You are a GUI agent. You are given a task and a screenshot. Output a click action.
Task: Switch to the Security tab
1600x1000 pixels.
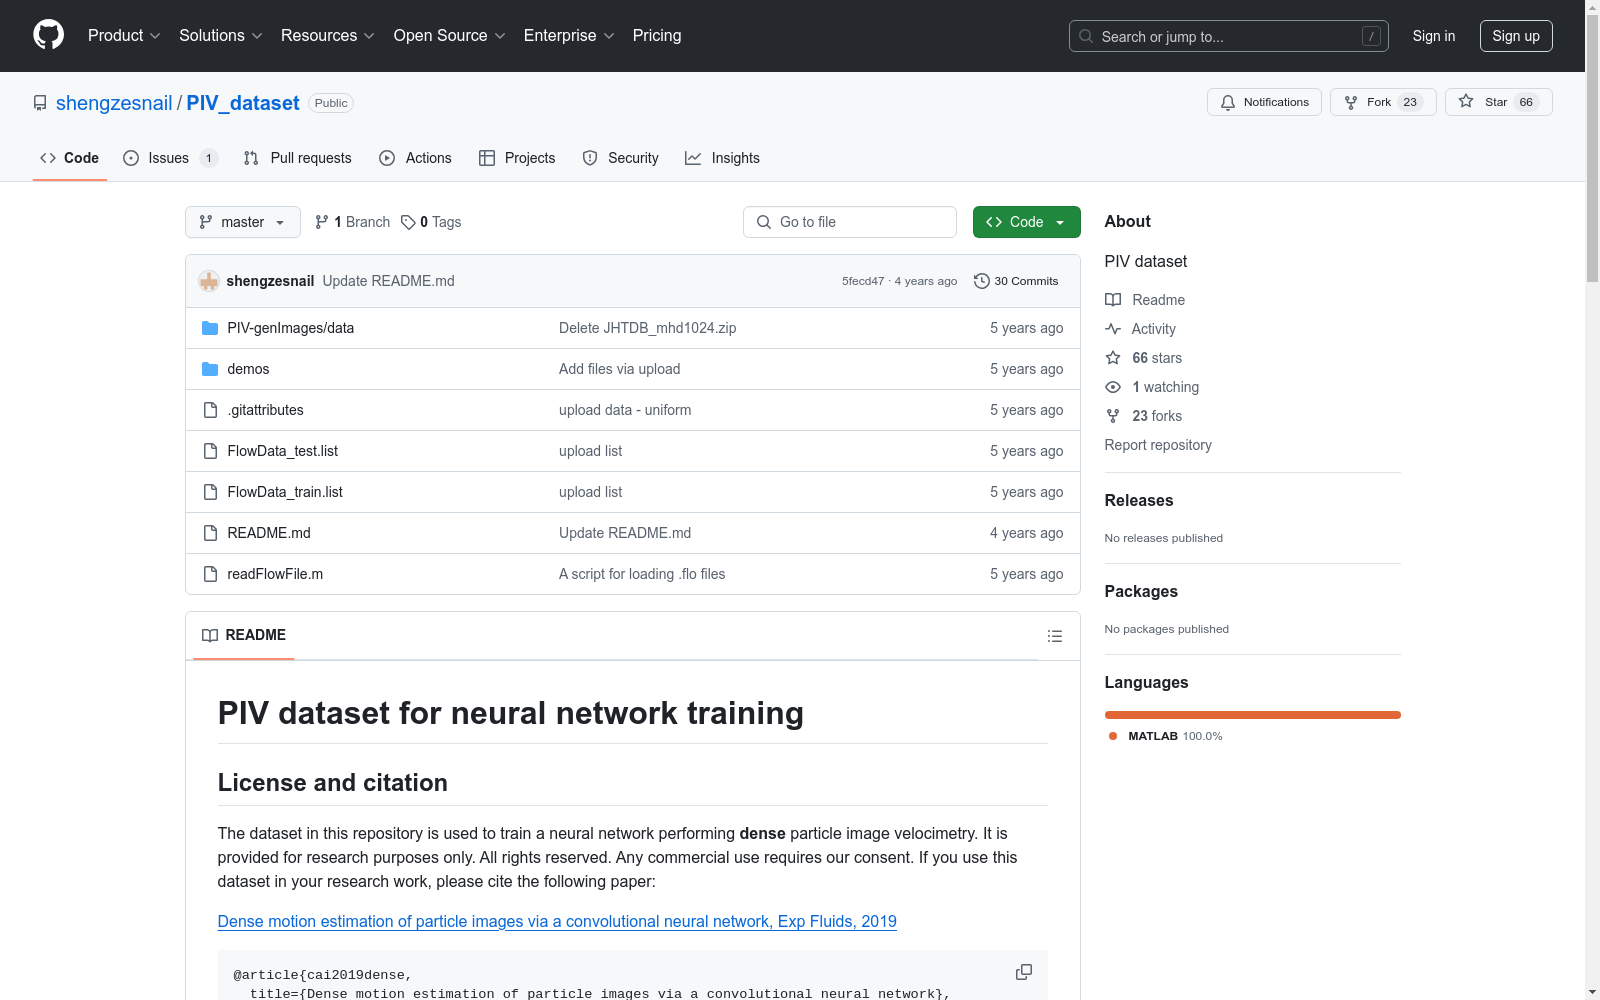(x=621, y=158)
